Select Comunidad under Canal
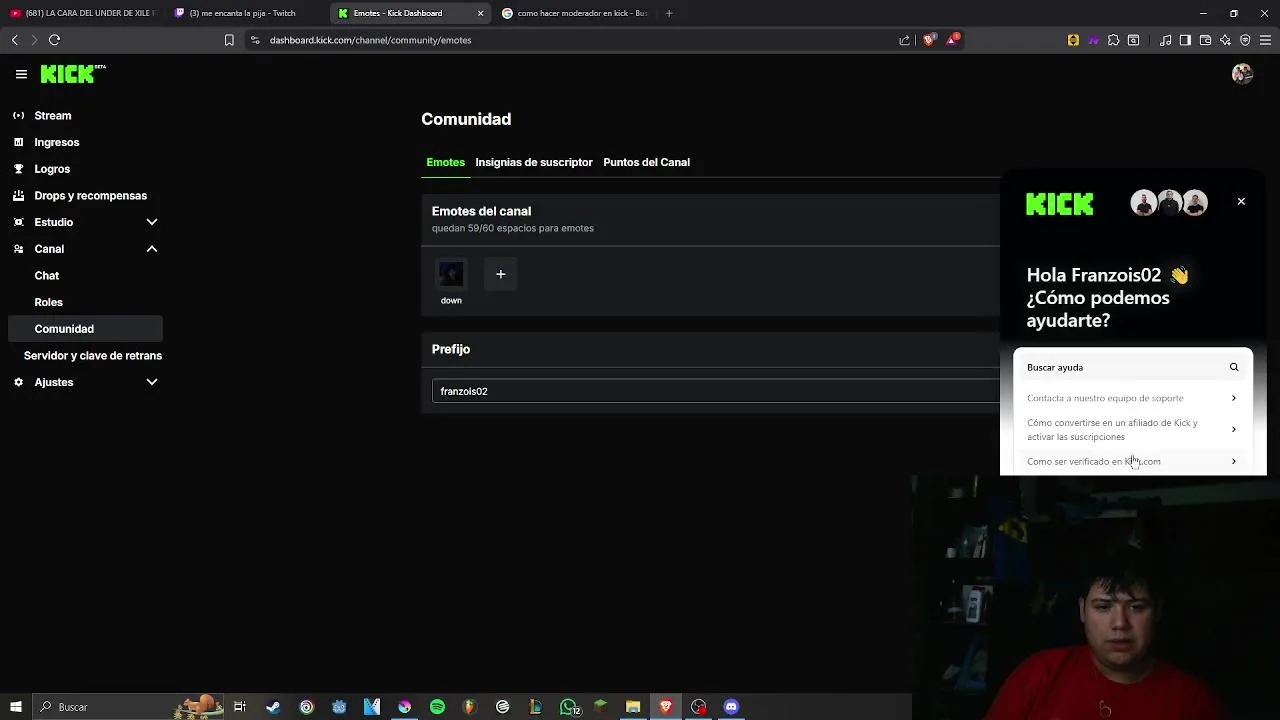Image resolution: width=1280 pixels, height=720 pixels. click(x=85, y=329)
